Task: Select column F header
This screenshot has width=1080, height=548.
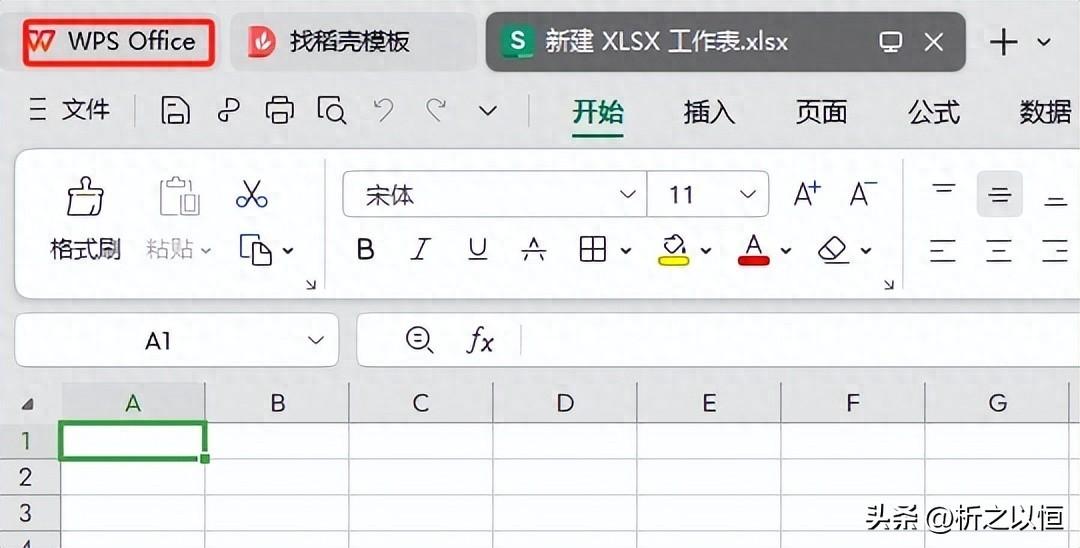Action: click(x=853, y=403)
